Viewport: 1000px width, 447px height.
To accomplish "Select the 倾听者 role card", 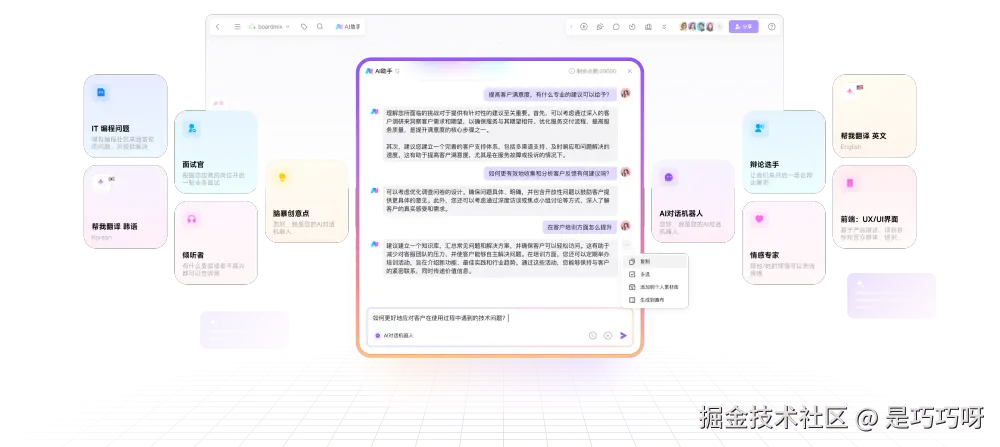I will [216, 243].
